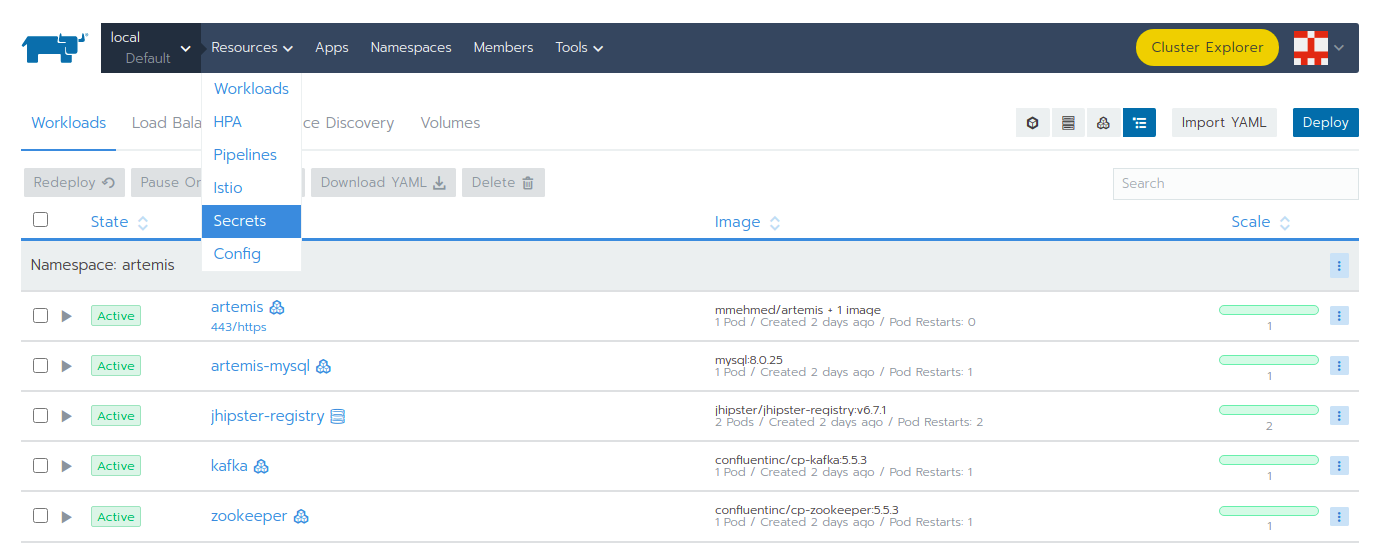The height and width of the screenshot is (559, 1377).
Task: Select the kafka workload checkbox
Action: pos(40,466)
